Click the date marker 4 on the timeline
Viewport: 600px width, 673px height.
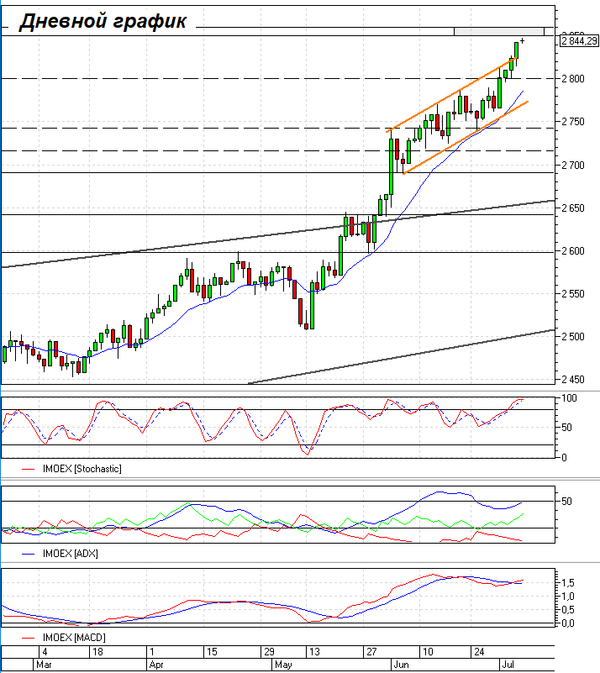pos(45,652)
